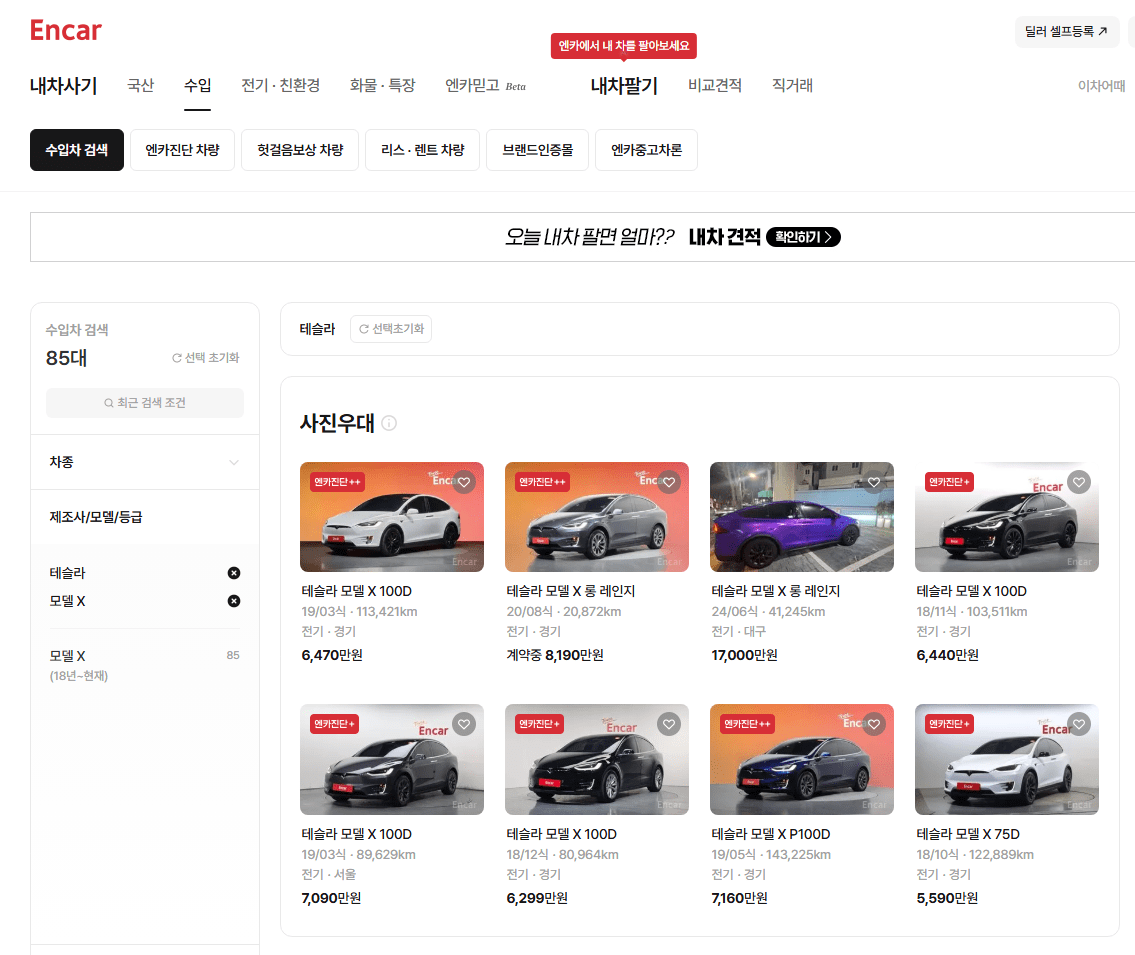
Task: Open the 비교견적 menu item
Action: coord(714,85)
